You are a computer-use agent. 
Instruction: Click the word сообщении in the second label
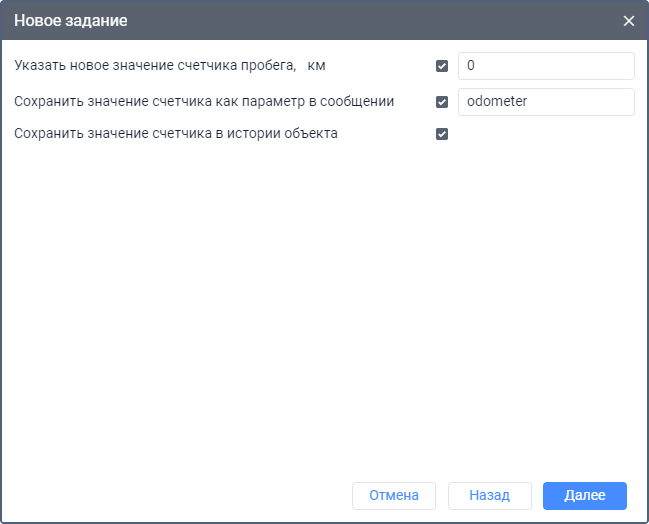(361, 101)
